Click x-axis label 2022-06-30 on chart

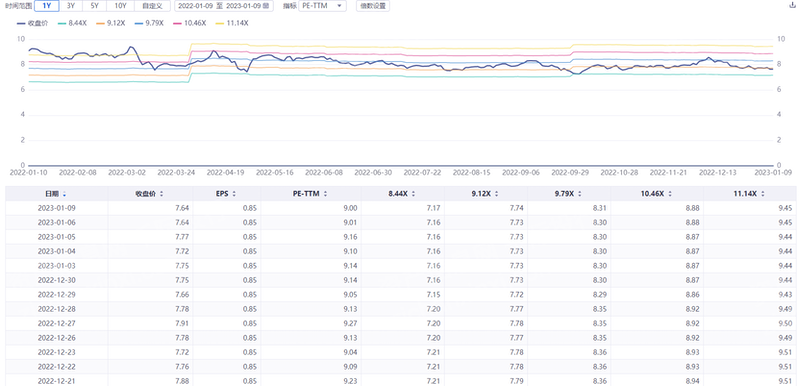[x=373, y=172]
